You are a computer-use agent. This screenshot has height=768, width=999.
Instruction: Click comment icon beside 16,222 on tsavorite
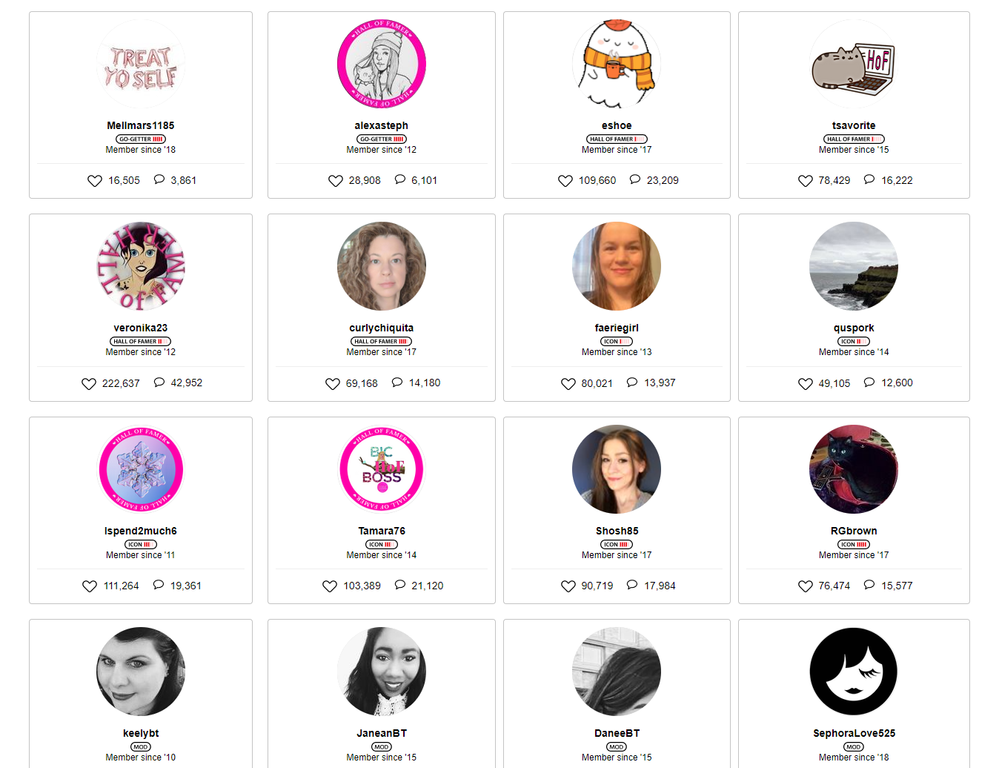click(869, 180)
